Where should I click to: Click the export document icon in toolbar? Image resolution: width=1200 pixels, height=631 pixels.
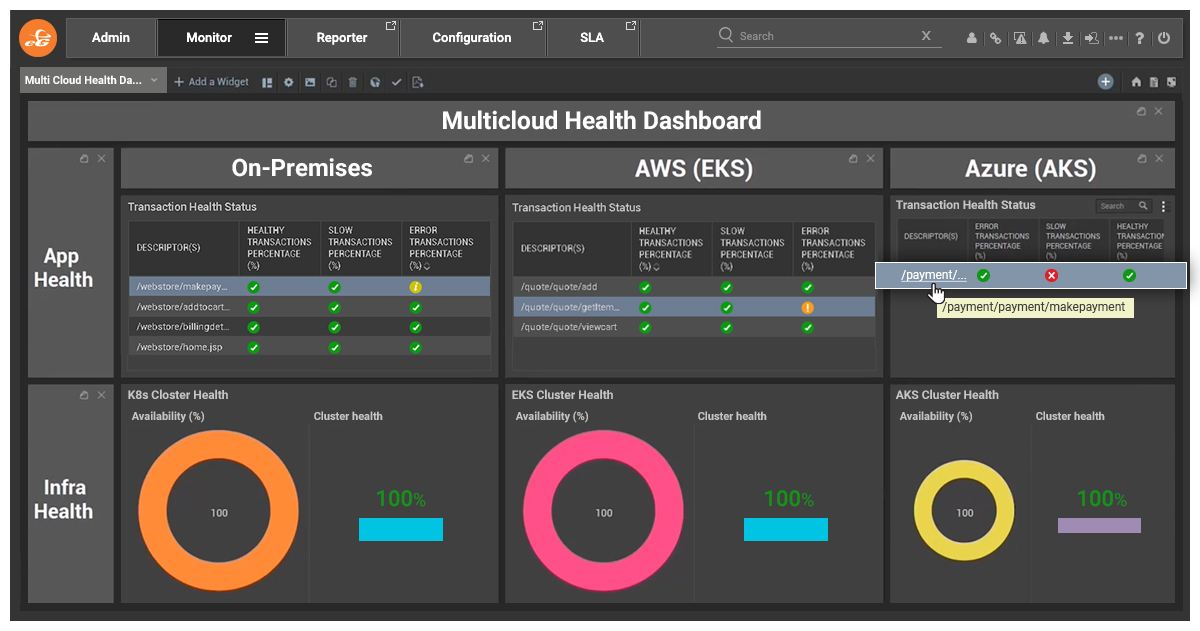pos(418,82)
